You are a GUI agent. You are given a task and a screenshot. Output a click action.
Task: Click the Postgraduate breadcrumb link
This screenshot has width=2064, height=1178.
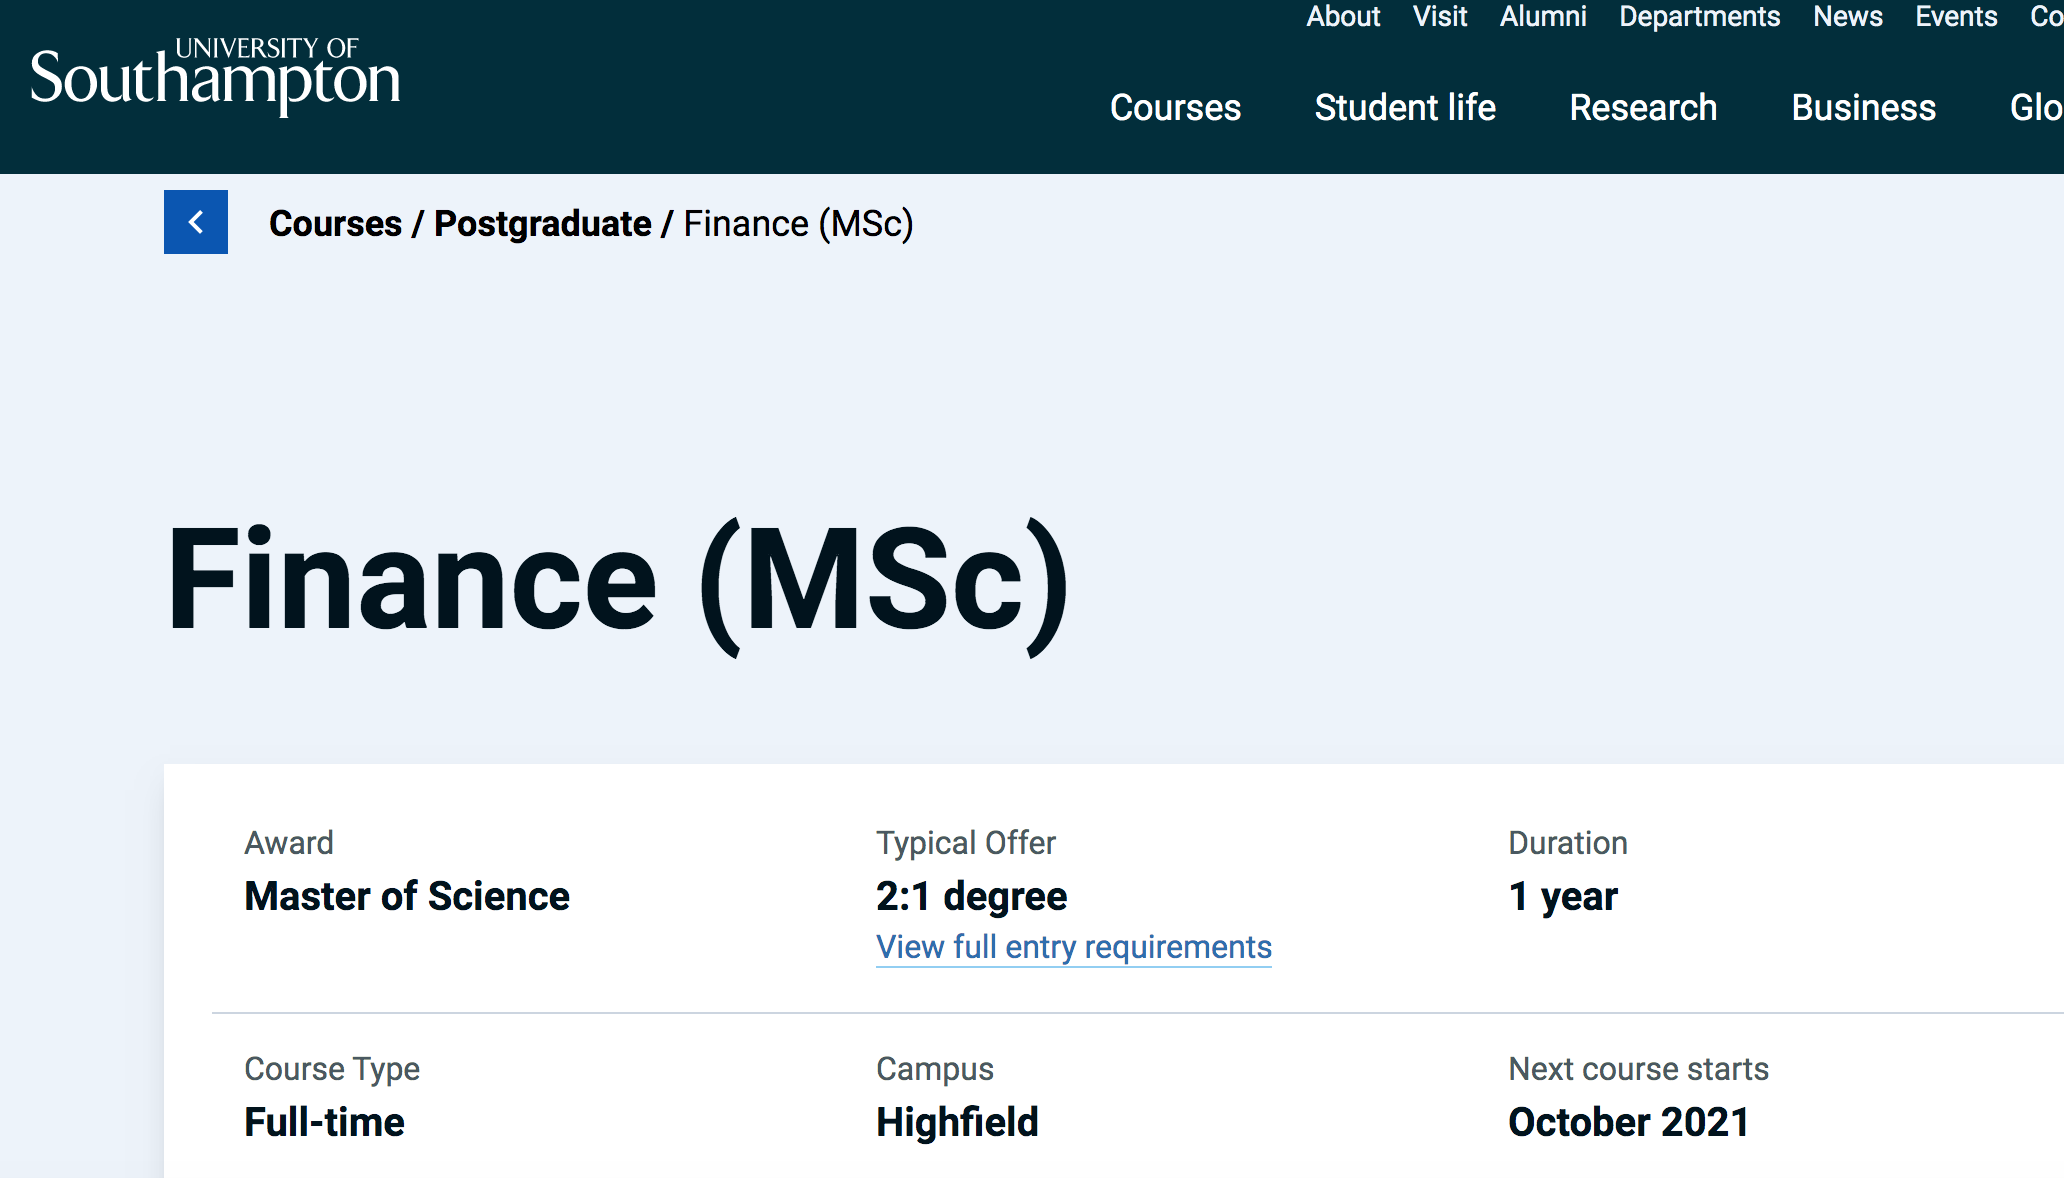(542, 224)
